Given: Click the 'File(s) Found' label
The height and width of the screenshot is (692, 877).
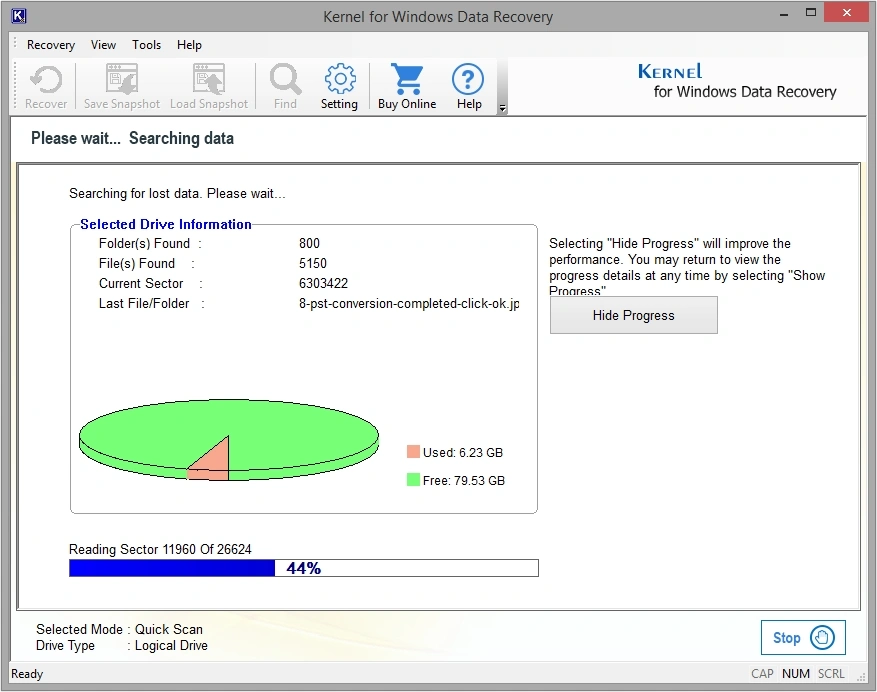Looking at the screenshot, I should pos(137,263).
